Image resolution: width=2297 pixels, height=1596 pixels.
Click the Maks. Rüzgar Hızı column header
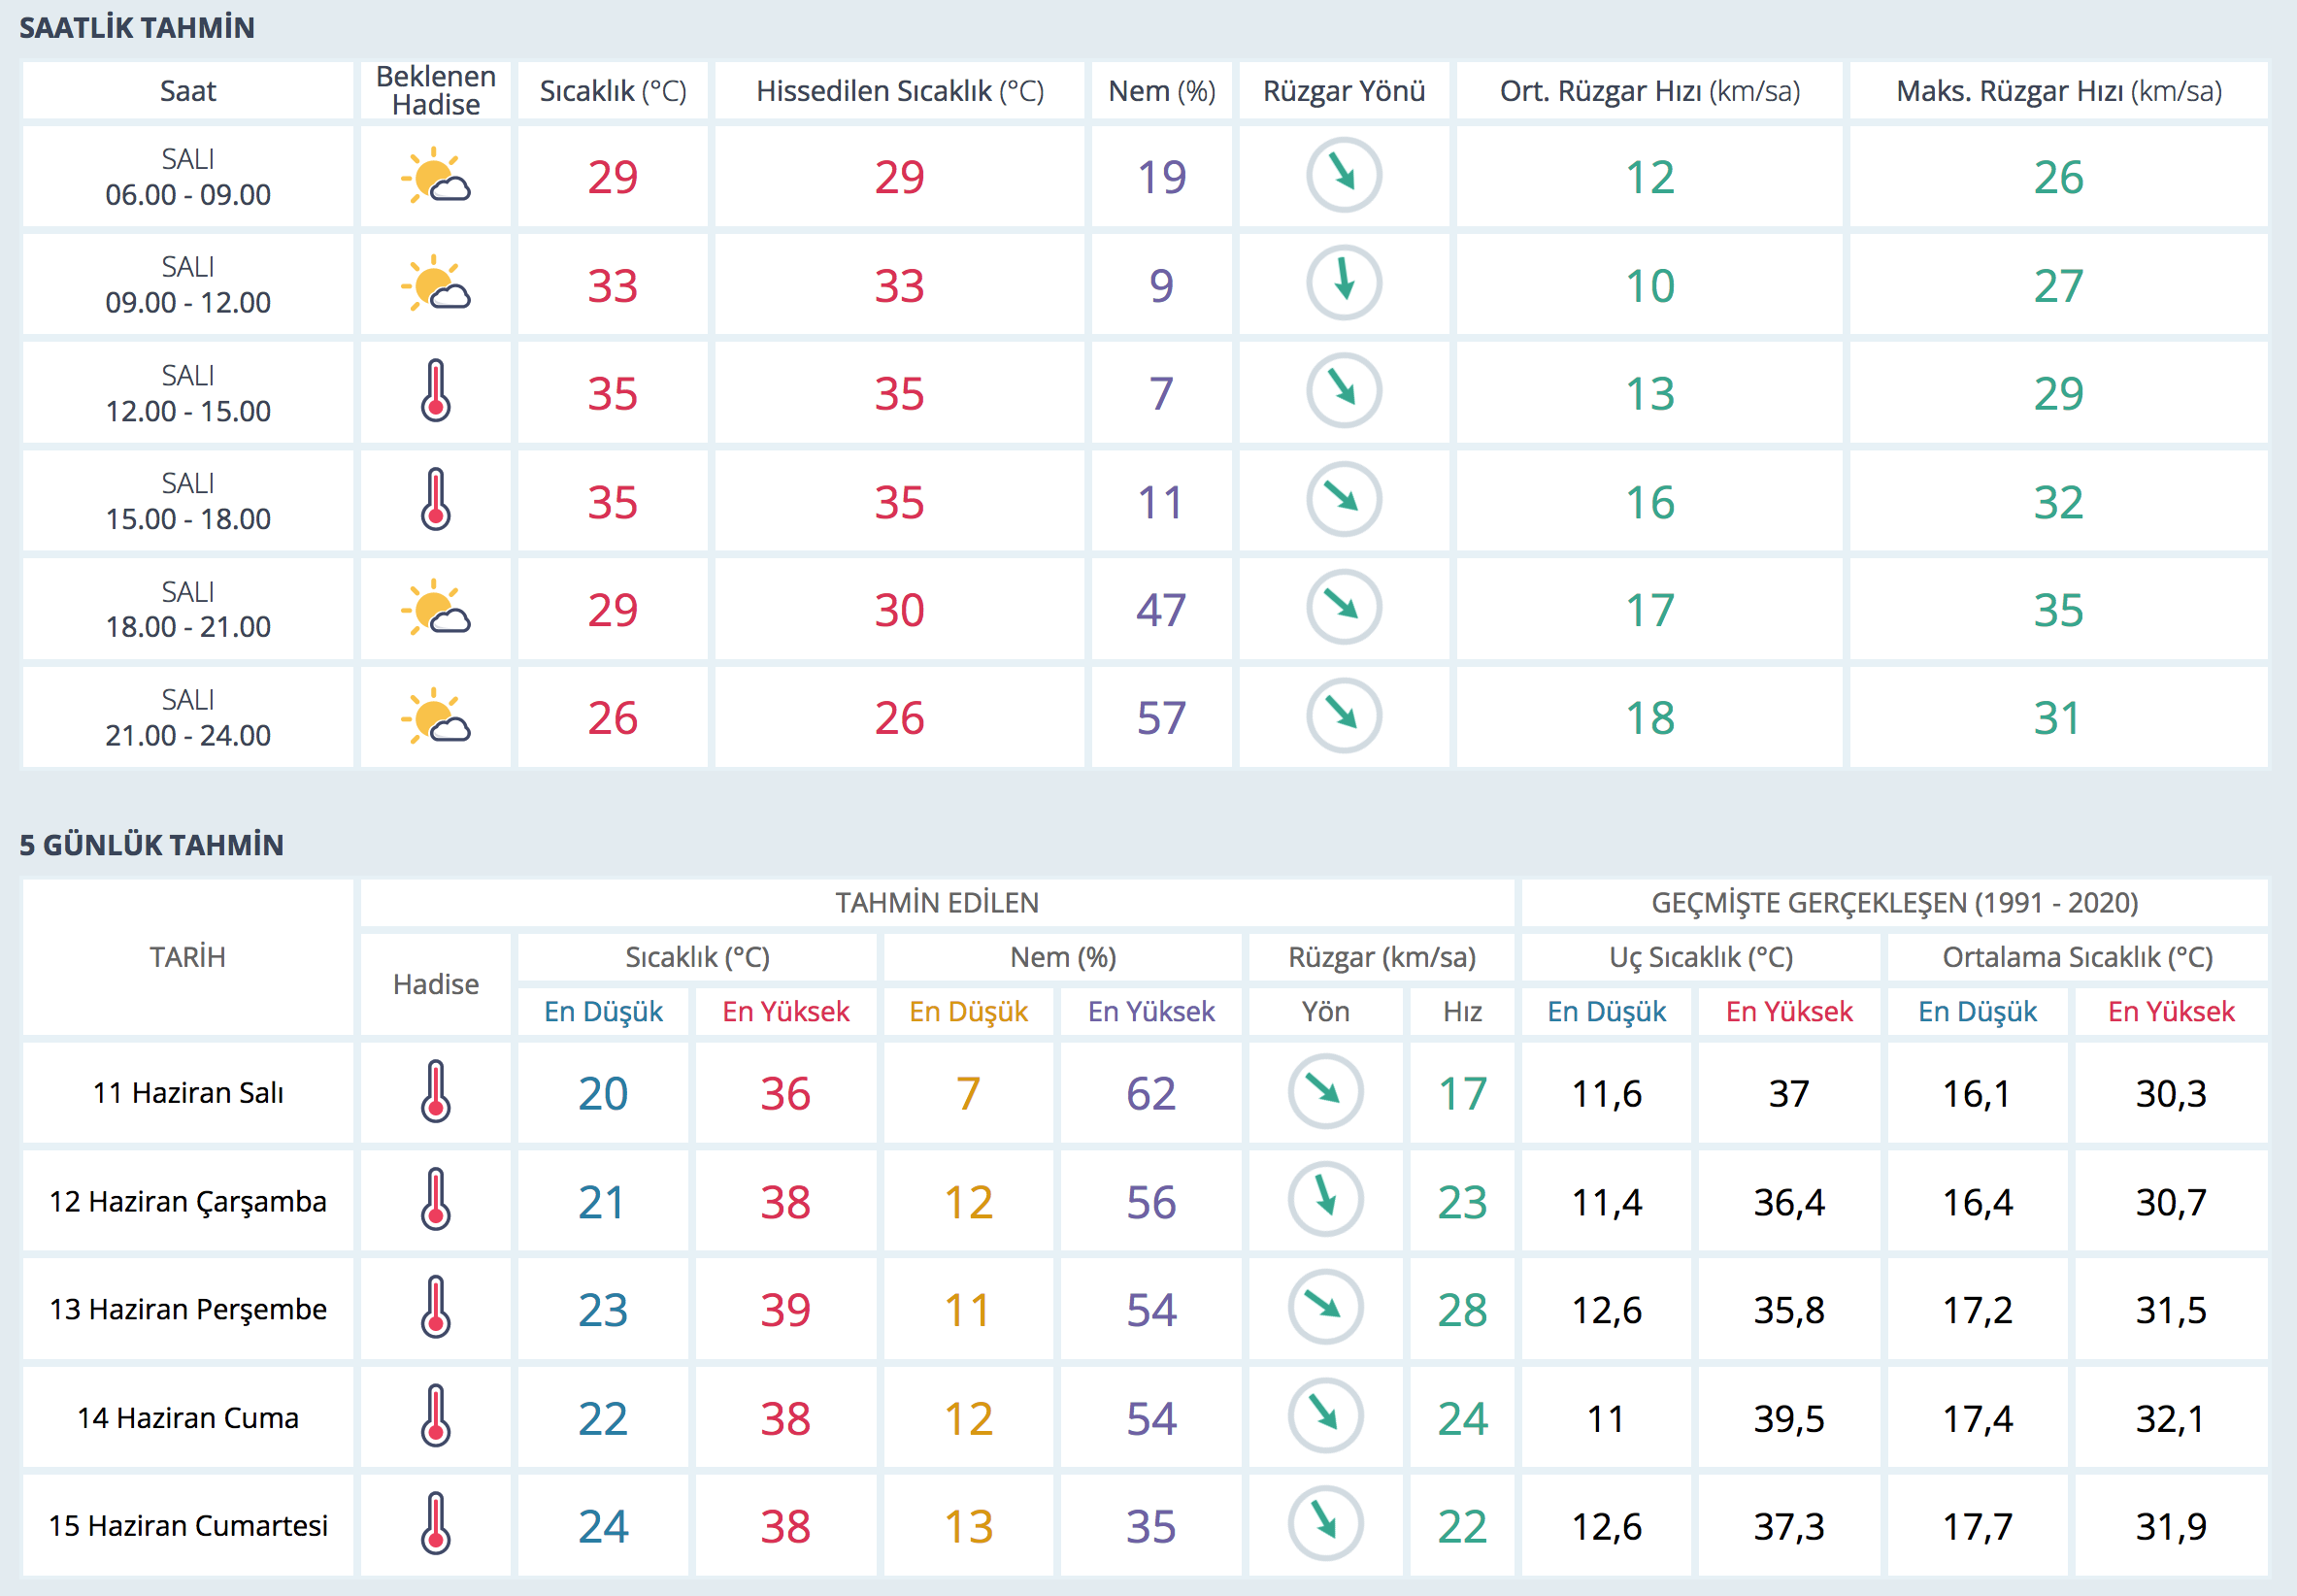(2058, 91)
